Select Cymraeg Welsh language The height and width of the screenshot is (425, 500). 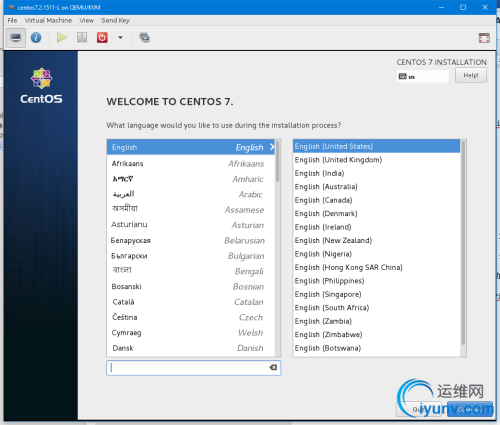(191, 333)
